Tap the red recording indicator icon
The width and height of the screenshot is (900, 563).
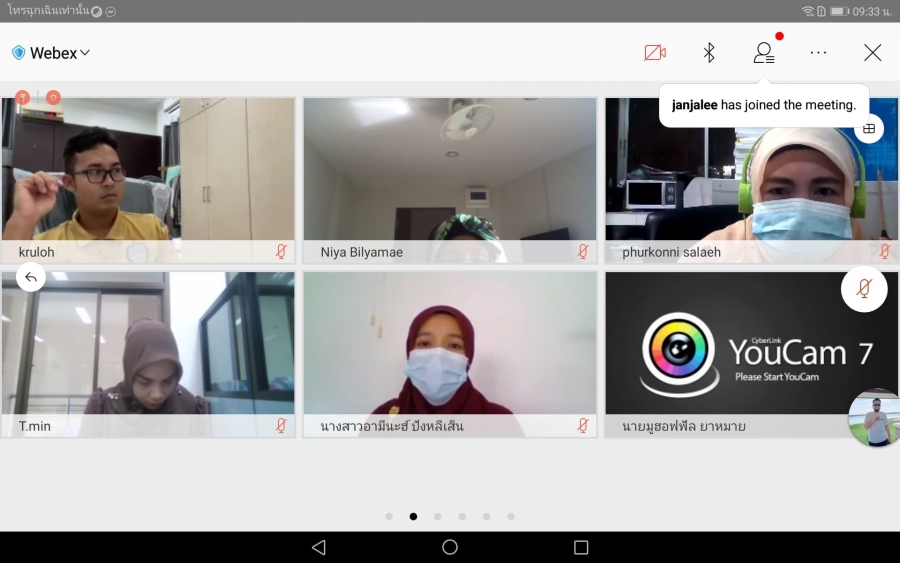pyautogui.click(x=53, y=98)
